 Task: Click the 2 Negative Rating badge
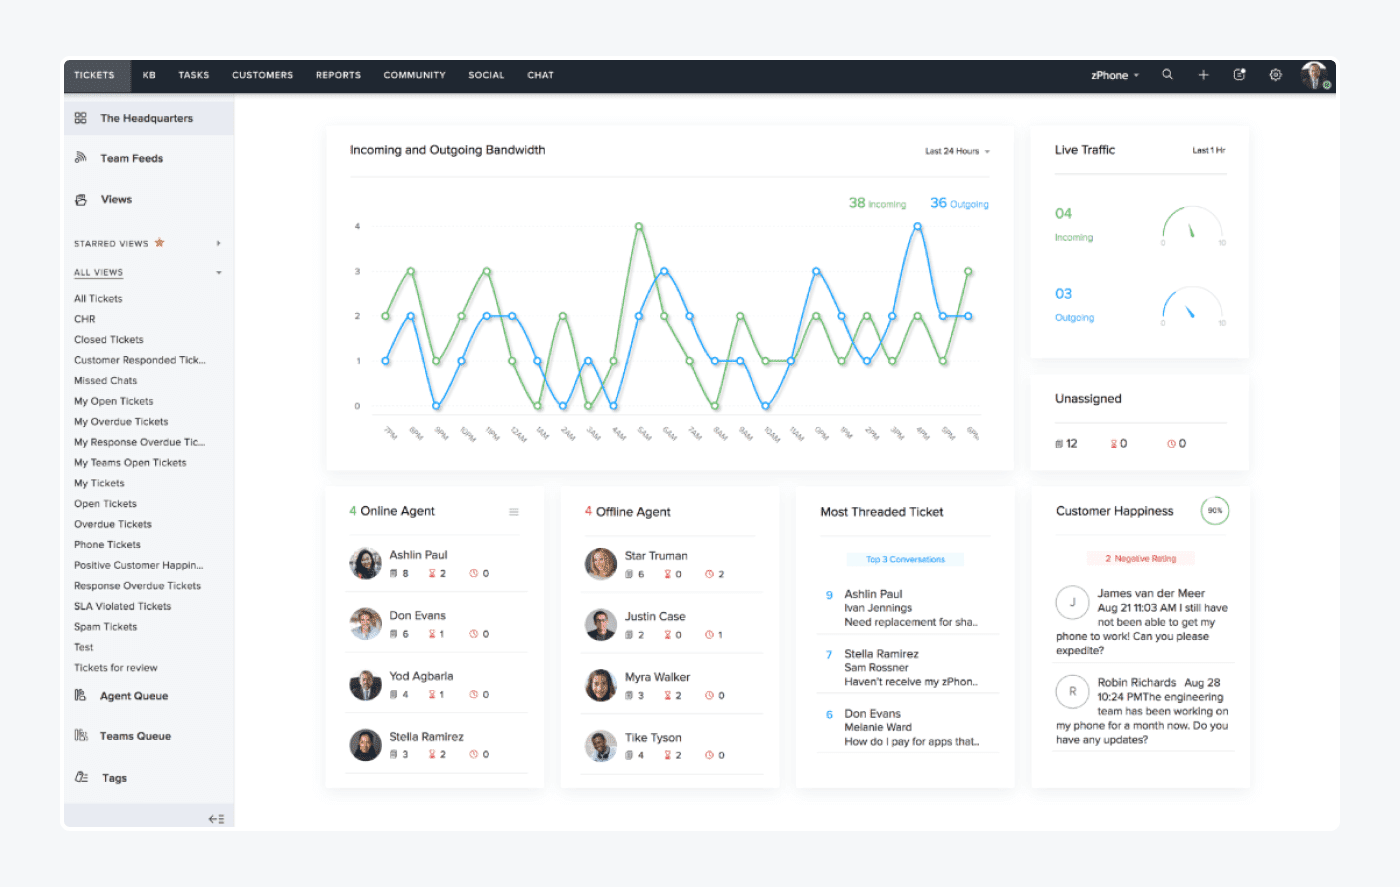coord(1140,559)
